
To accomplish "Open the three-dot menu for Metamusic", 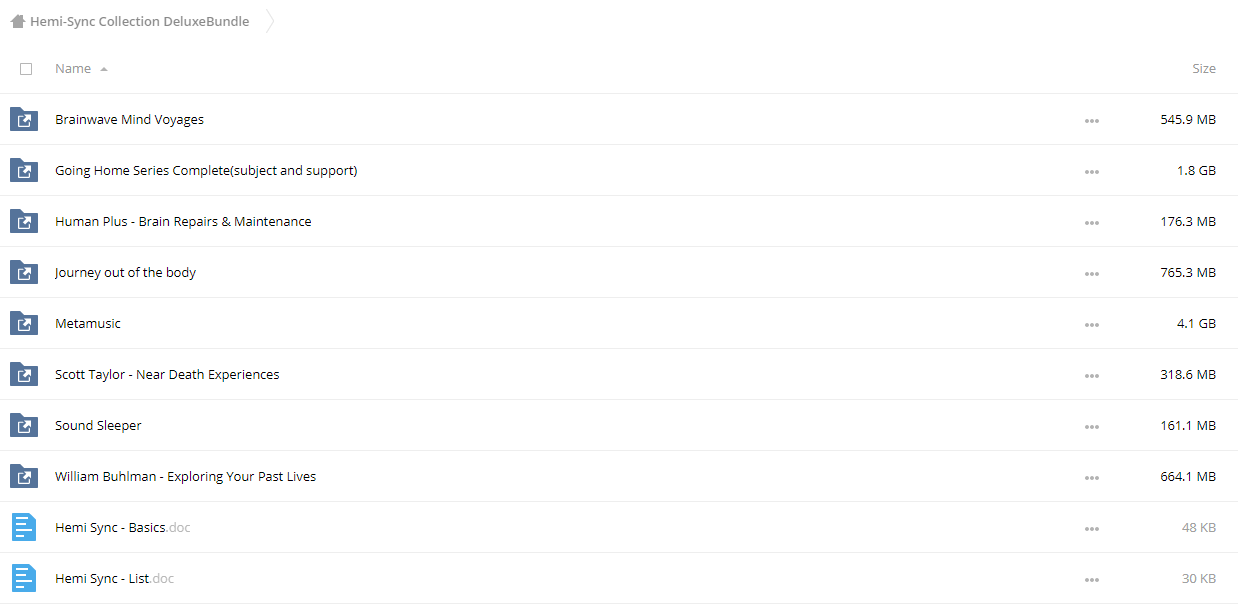I will coord(1091,325).
